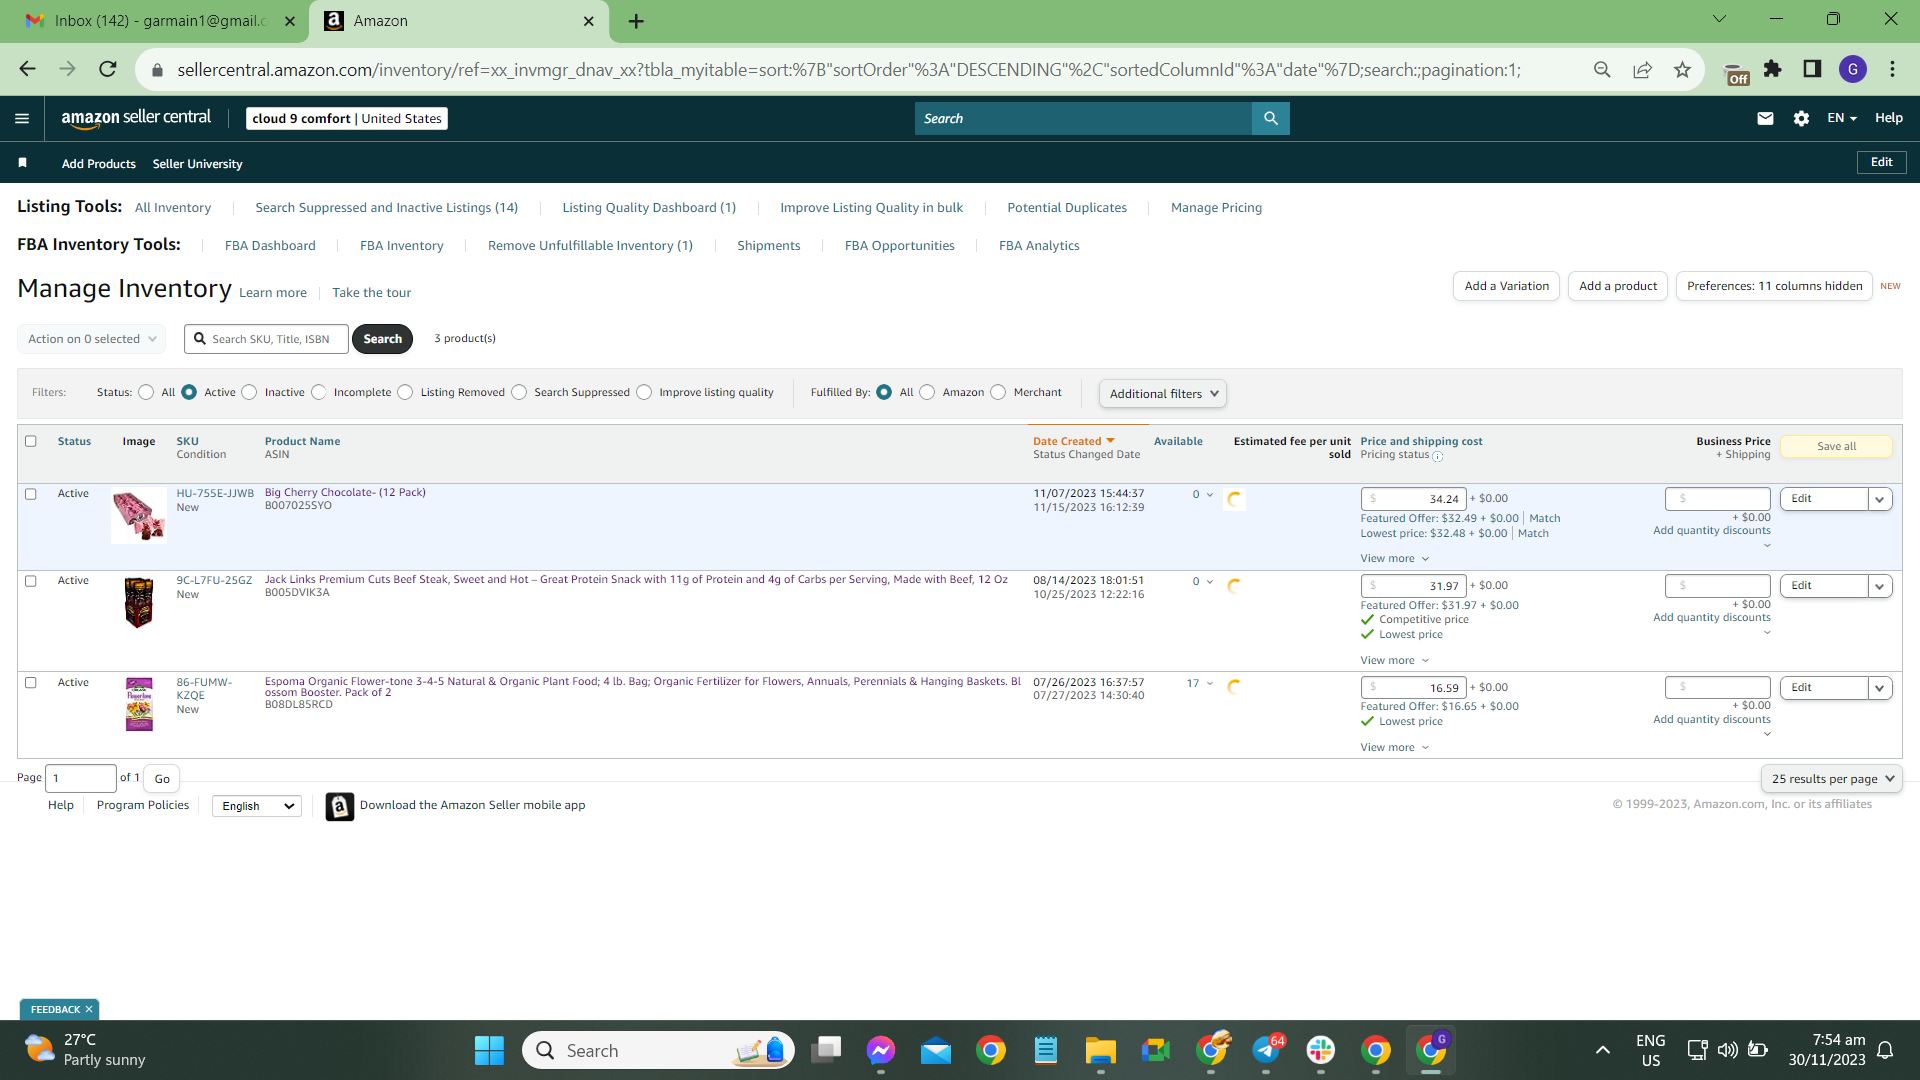
Task: Open File Explorer from the taskbar
Action: pos(1100,1050)
